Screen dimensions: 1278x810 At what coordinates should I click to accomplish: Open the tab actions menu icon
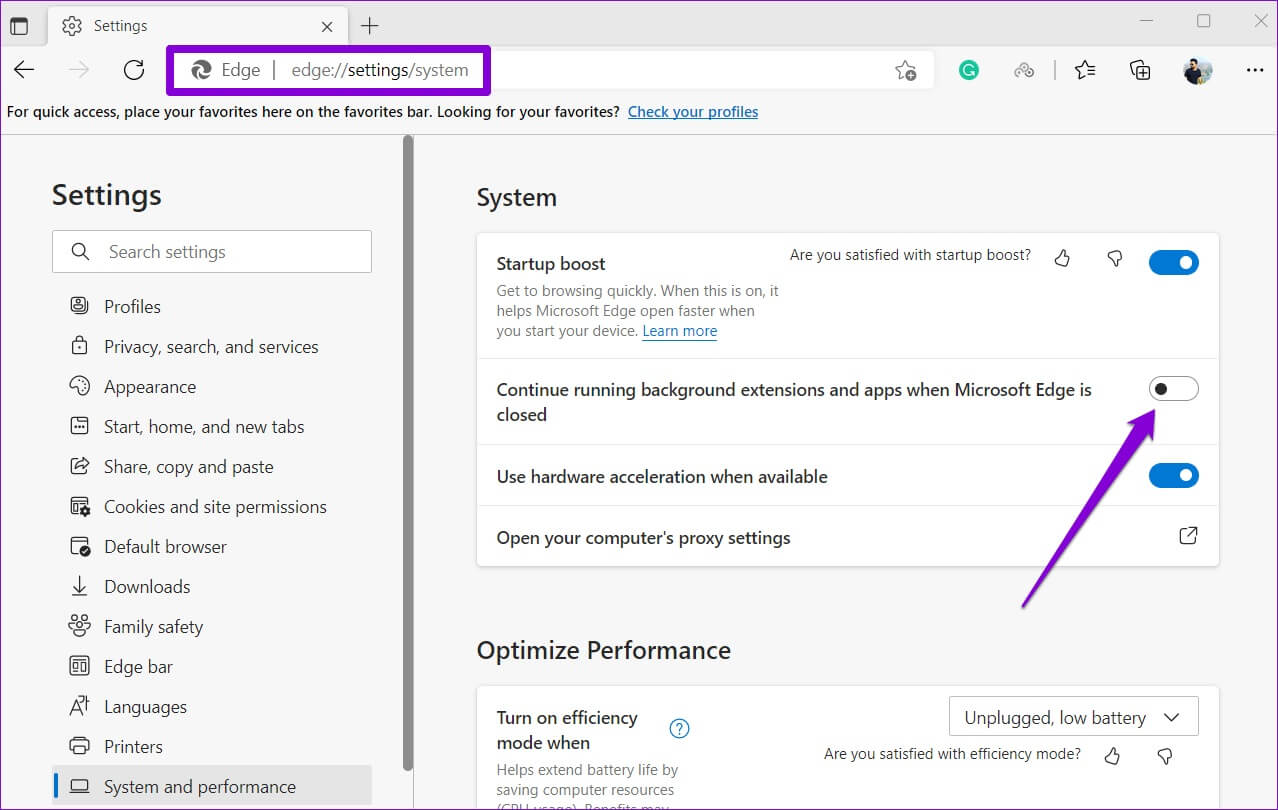[19, 25]
